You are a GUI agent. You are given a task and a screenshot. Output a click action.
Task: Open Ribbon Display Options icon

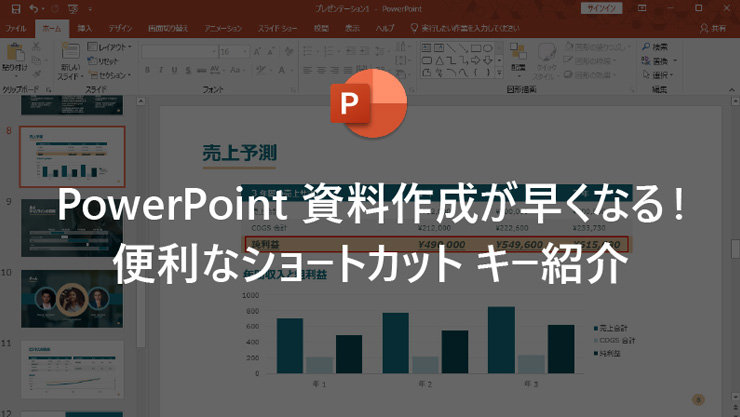(642, 8)
